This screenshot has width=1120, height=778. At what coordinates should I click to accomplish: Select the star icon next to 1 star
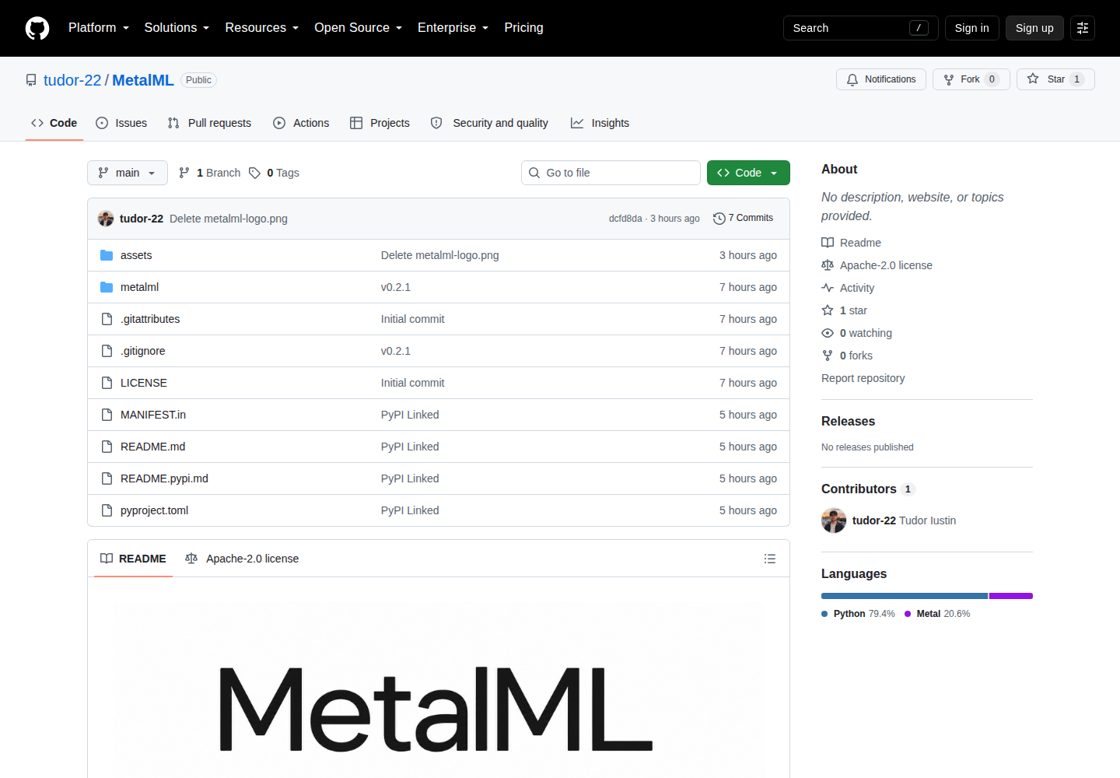pos(827,310)
